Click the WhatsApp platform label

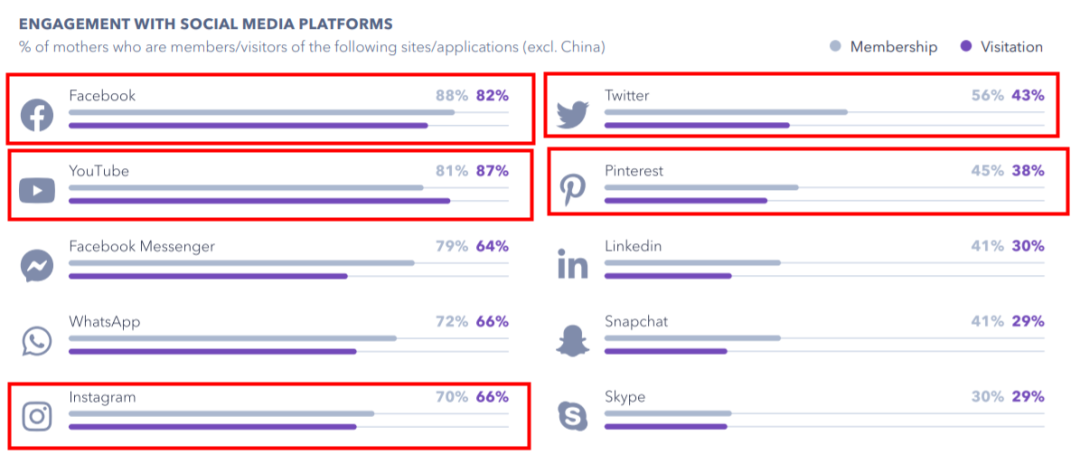(x=104, y=322)
